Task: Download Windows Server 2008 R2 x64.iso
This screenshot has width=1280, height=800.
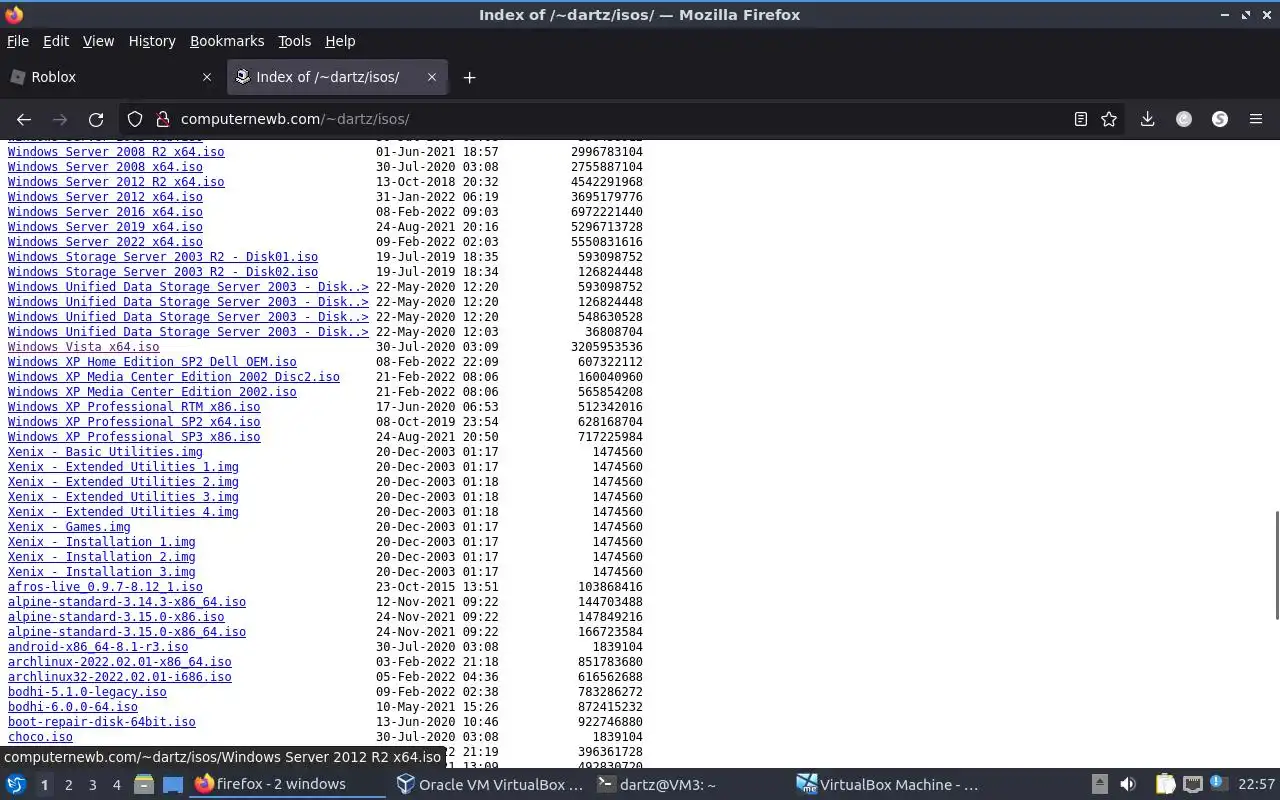Action: click(x=116, y=152)
